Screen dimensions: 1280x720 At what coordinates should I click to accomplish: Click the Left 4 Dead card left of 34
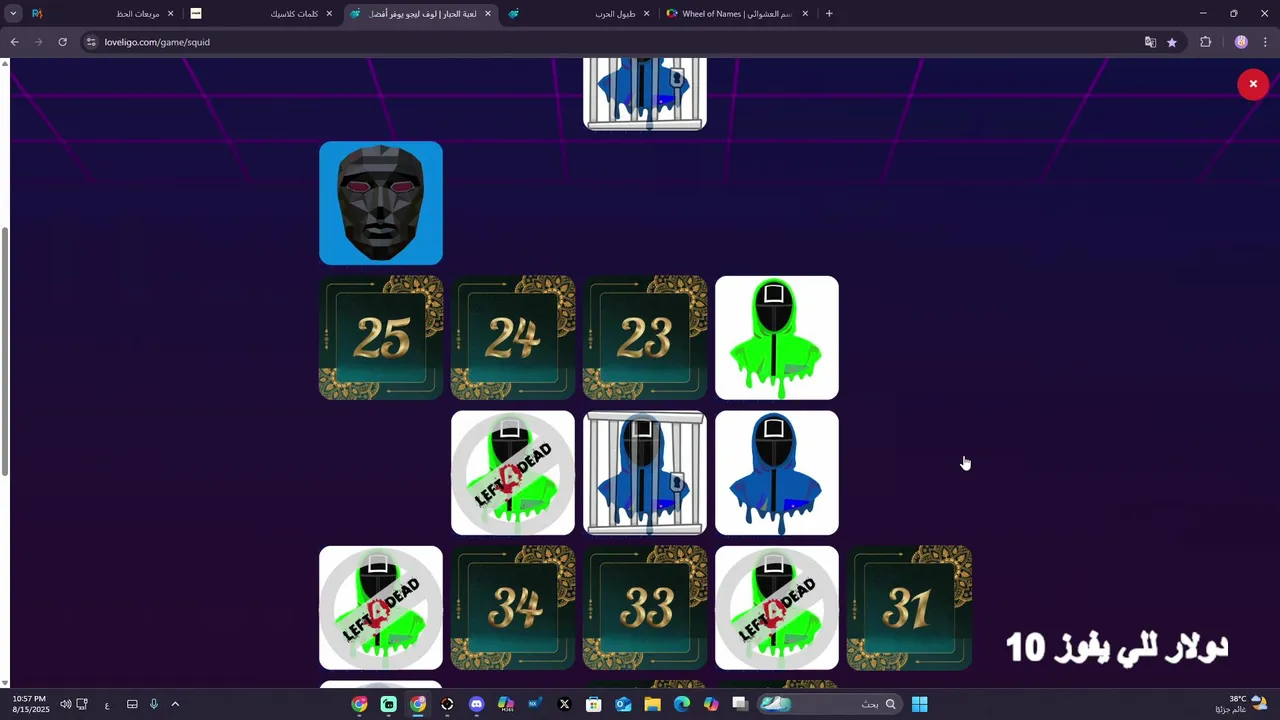point(381,608)
